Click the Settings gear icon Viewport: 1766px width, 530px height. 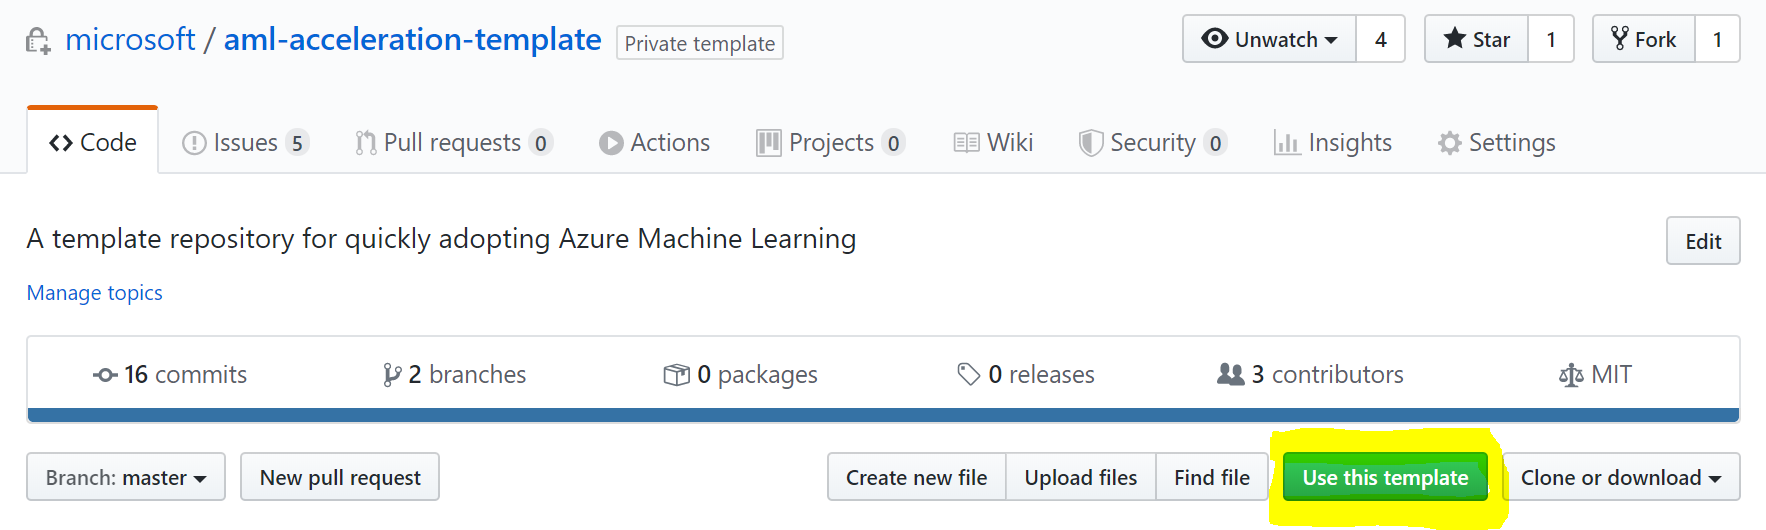[1450, 143]
